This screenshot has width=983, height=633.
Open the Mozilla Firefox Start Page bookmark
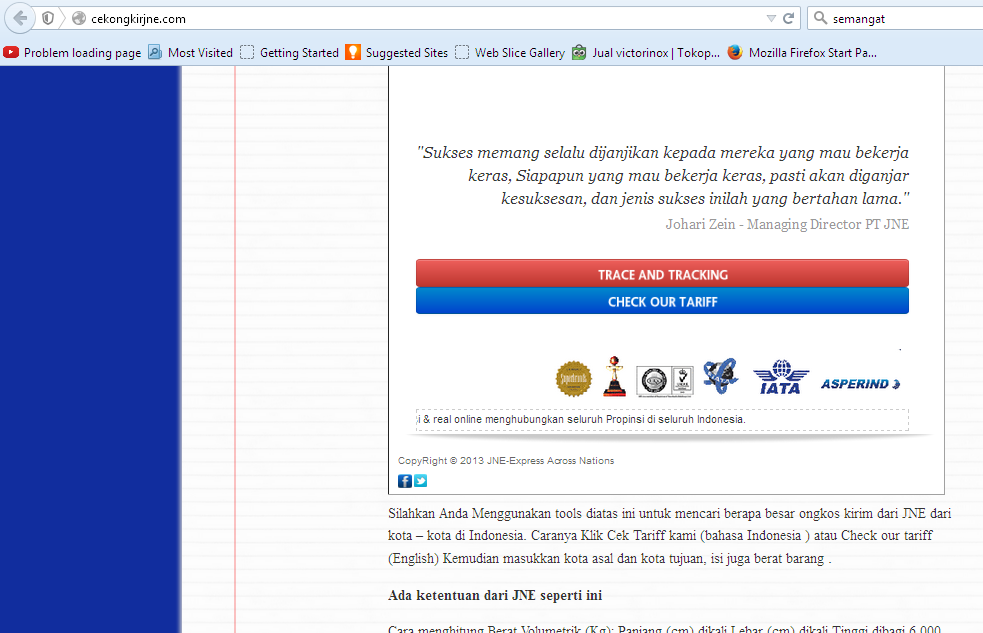(802, 53)
